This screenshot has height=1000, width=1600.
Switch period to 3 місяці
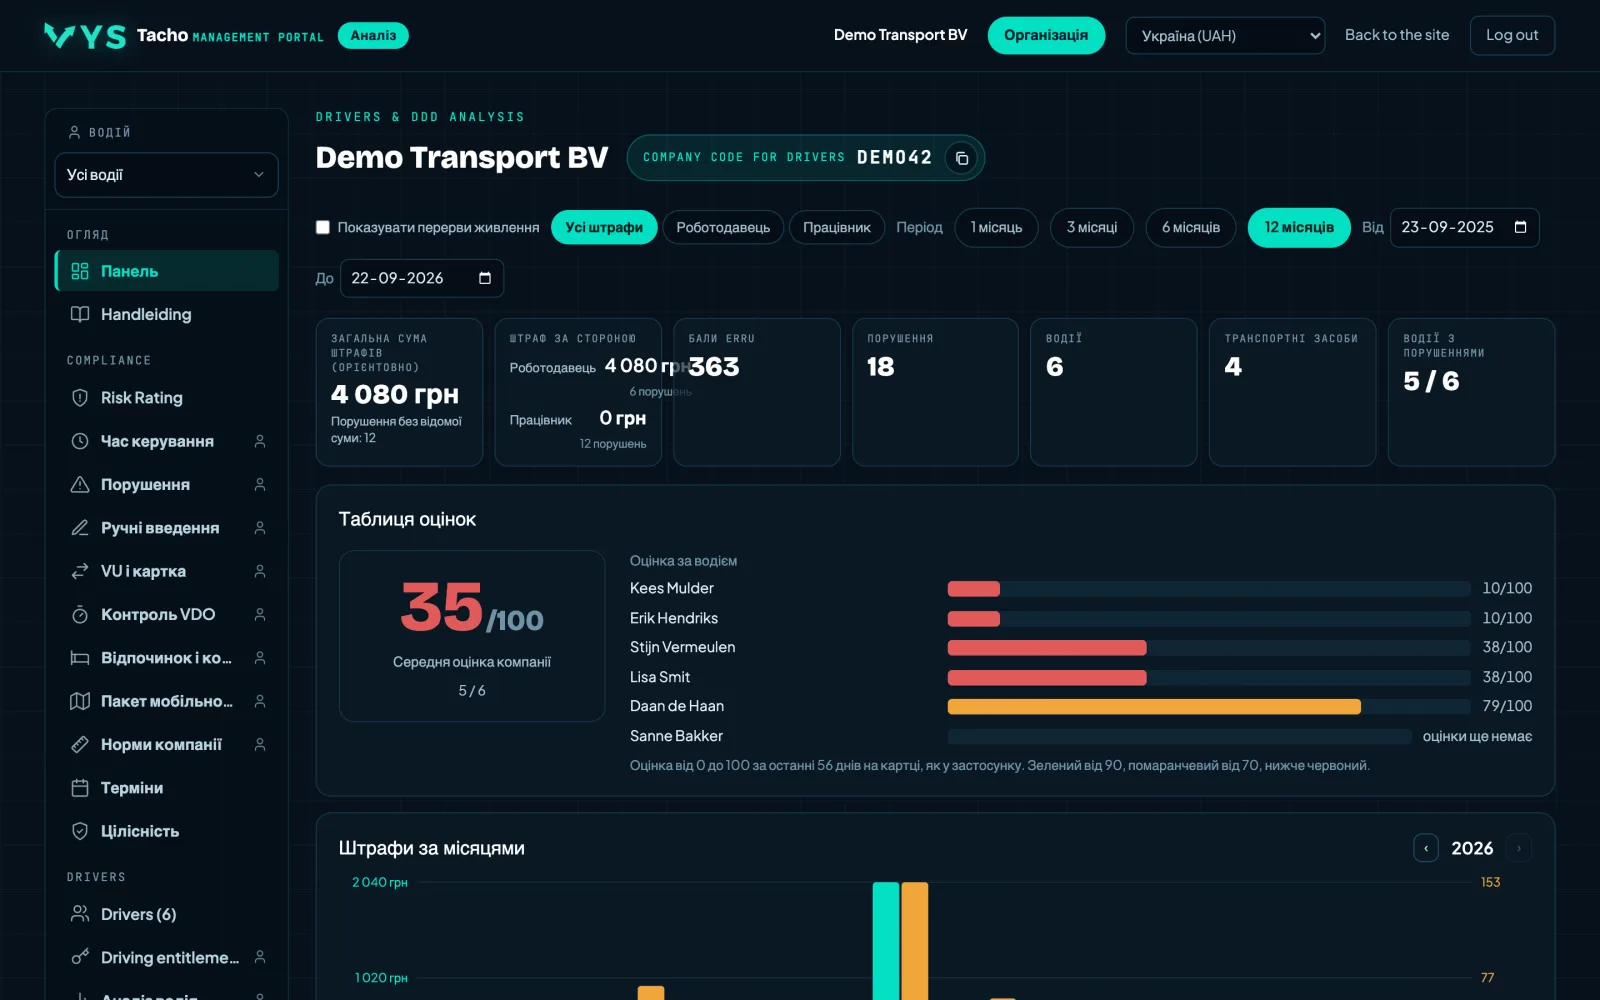pos(1091,227)
